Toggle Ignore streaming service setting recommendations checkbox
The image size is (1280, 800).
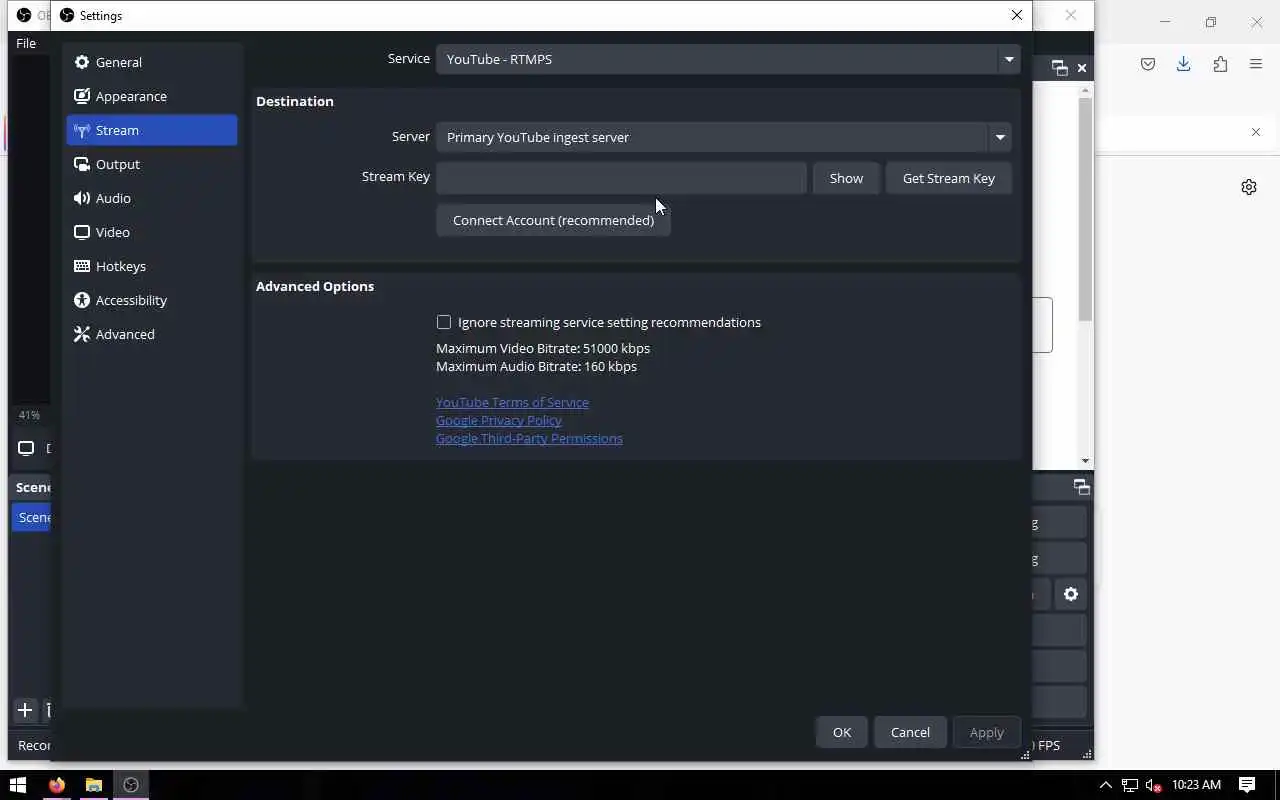point(444,322)
